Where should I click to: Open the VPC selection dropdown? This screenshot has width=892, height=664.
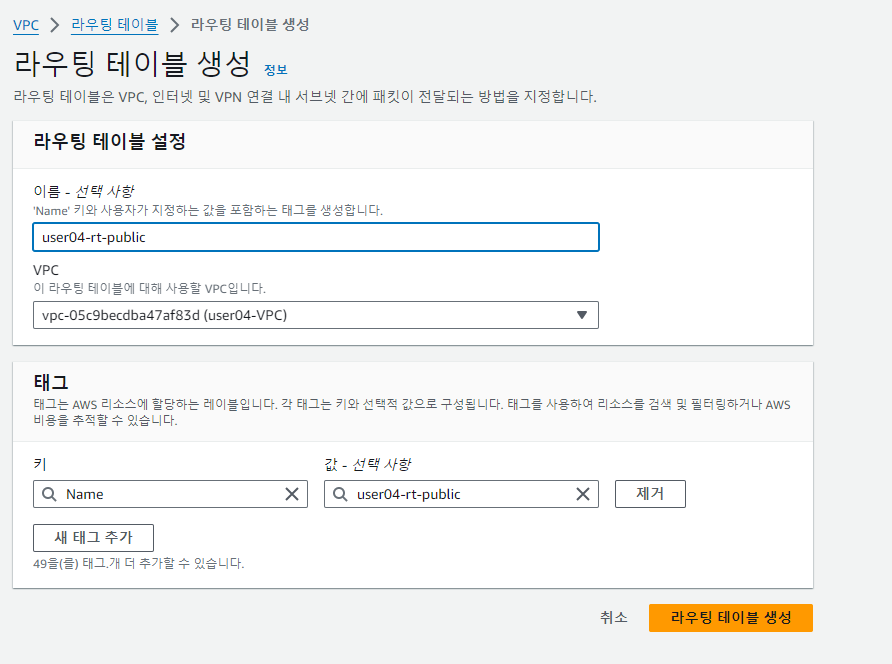coord(316,315)
